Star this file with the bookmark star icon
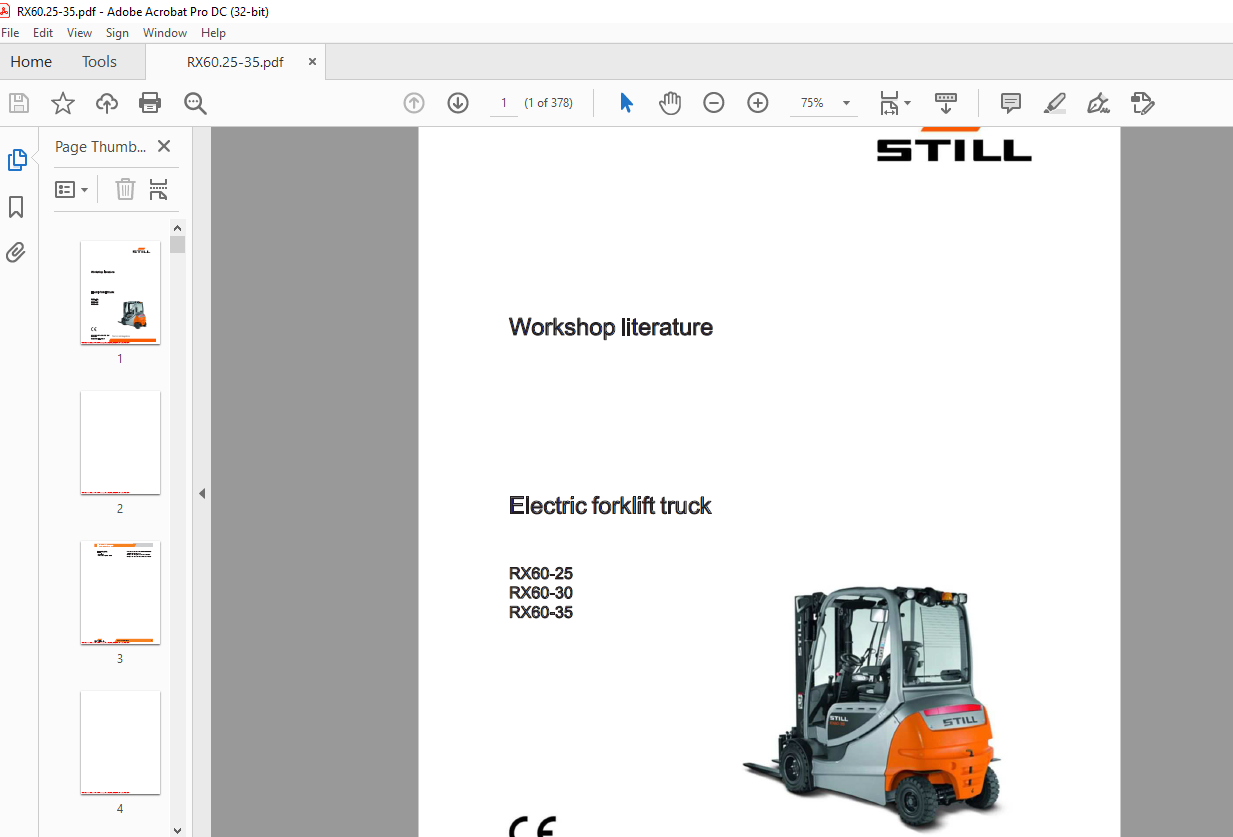Image resolution: width=1233 pixels, height=837 pixels. tap(63, 103)
